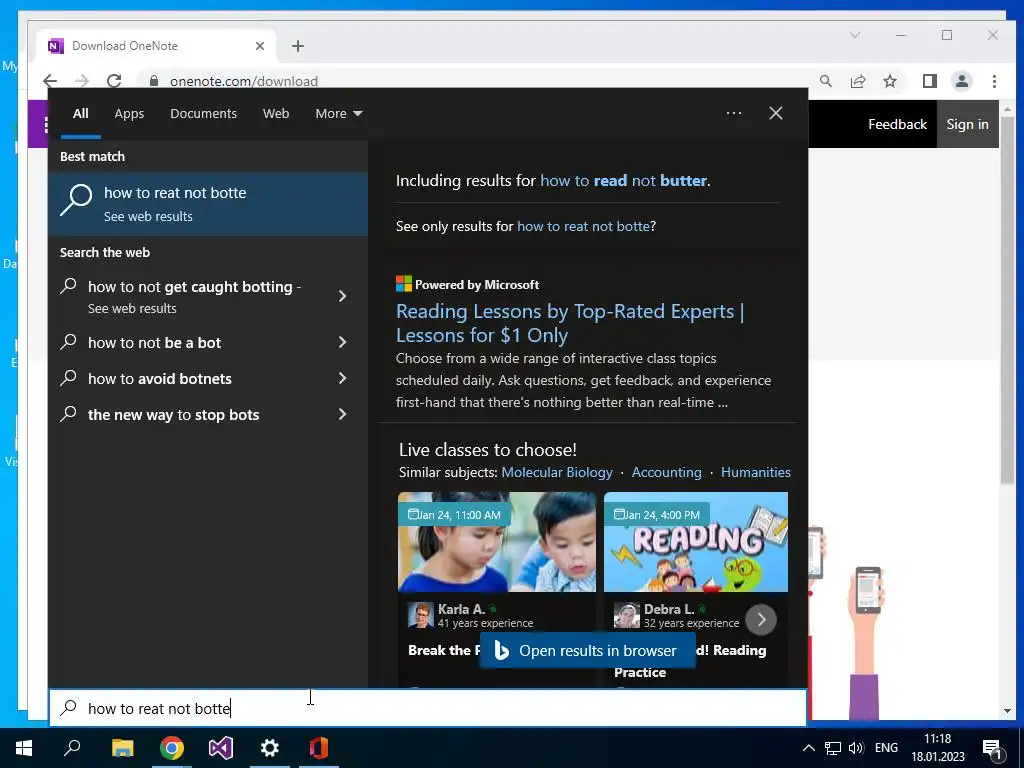The height and width of the screenshot is (768, 1024).
Task: Open Chrome three-dot menu
Action: [994, 81]
